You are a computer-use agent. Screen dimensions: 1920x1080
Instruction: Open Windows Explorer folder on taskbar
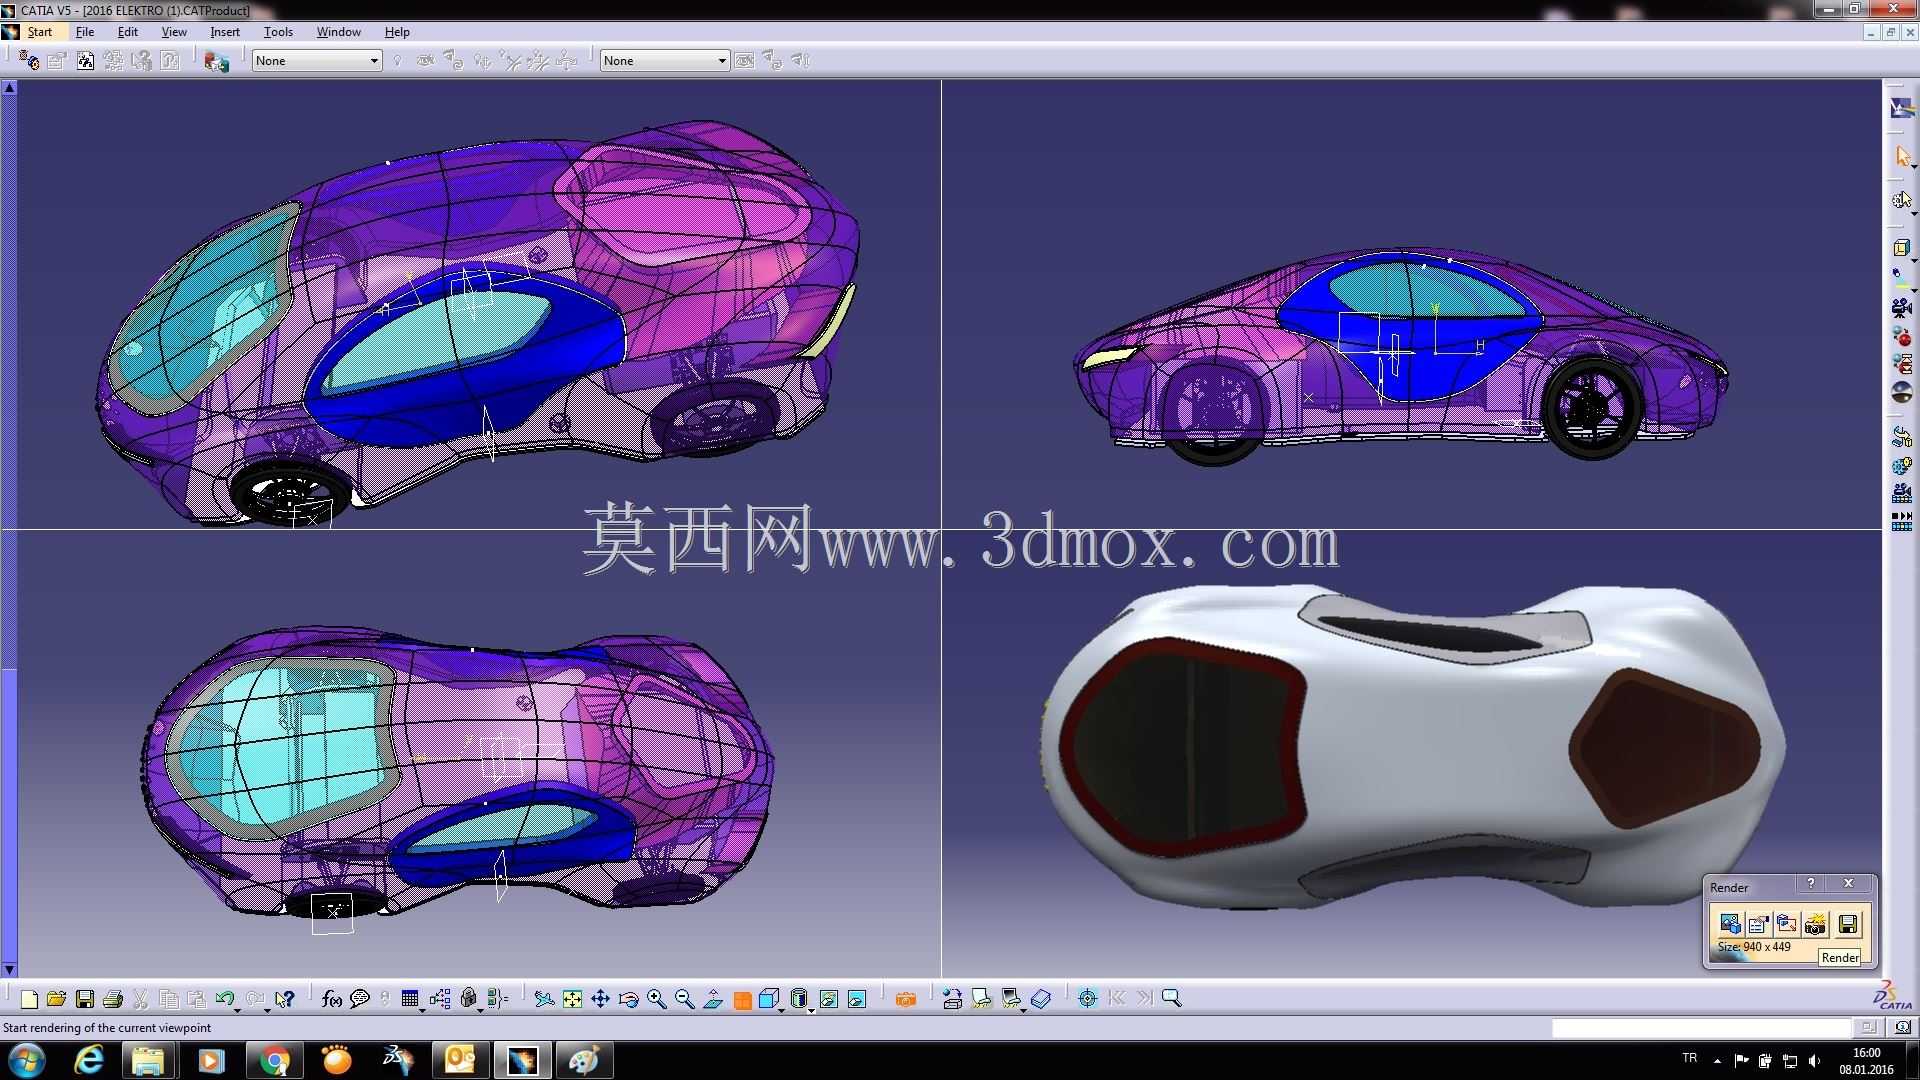click(148, 1060)
